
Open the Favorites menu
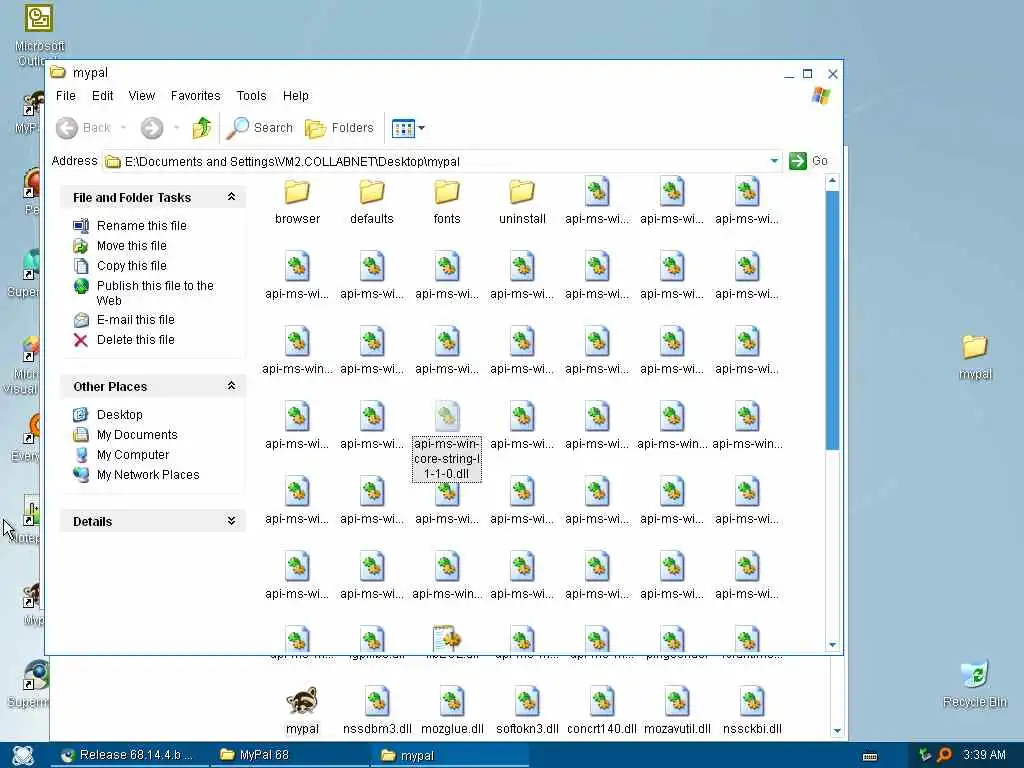pos(195,95)
